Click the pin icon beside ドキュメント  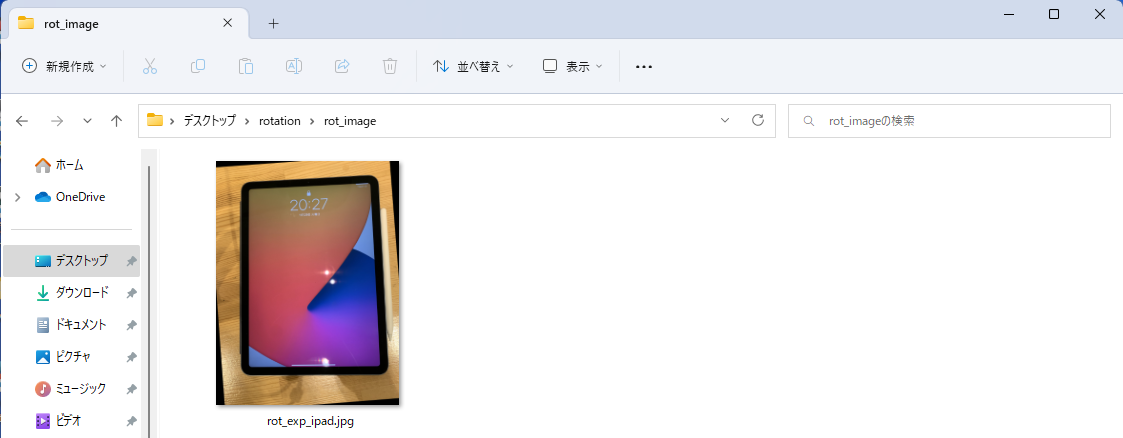131,326
